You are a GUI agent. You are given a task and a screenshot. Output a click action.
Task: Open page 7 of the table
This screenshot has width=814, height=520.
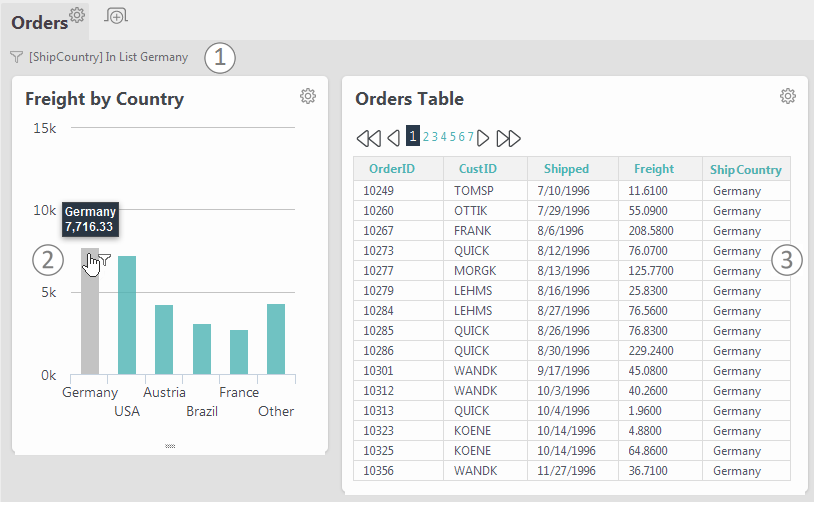pos(470,137)
